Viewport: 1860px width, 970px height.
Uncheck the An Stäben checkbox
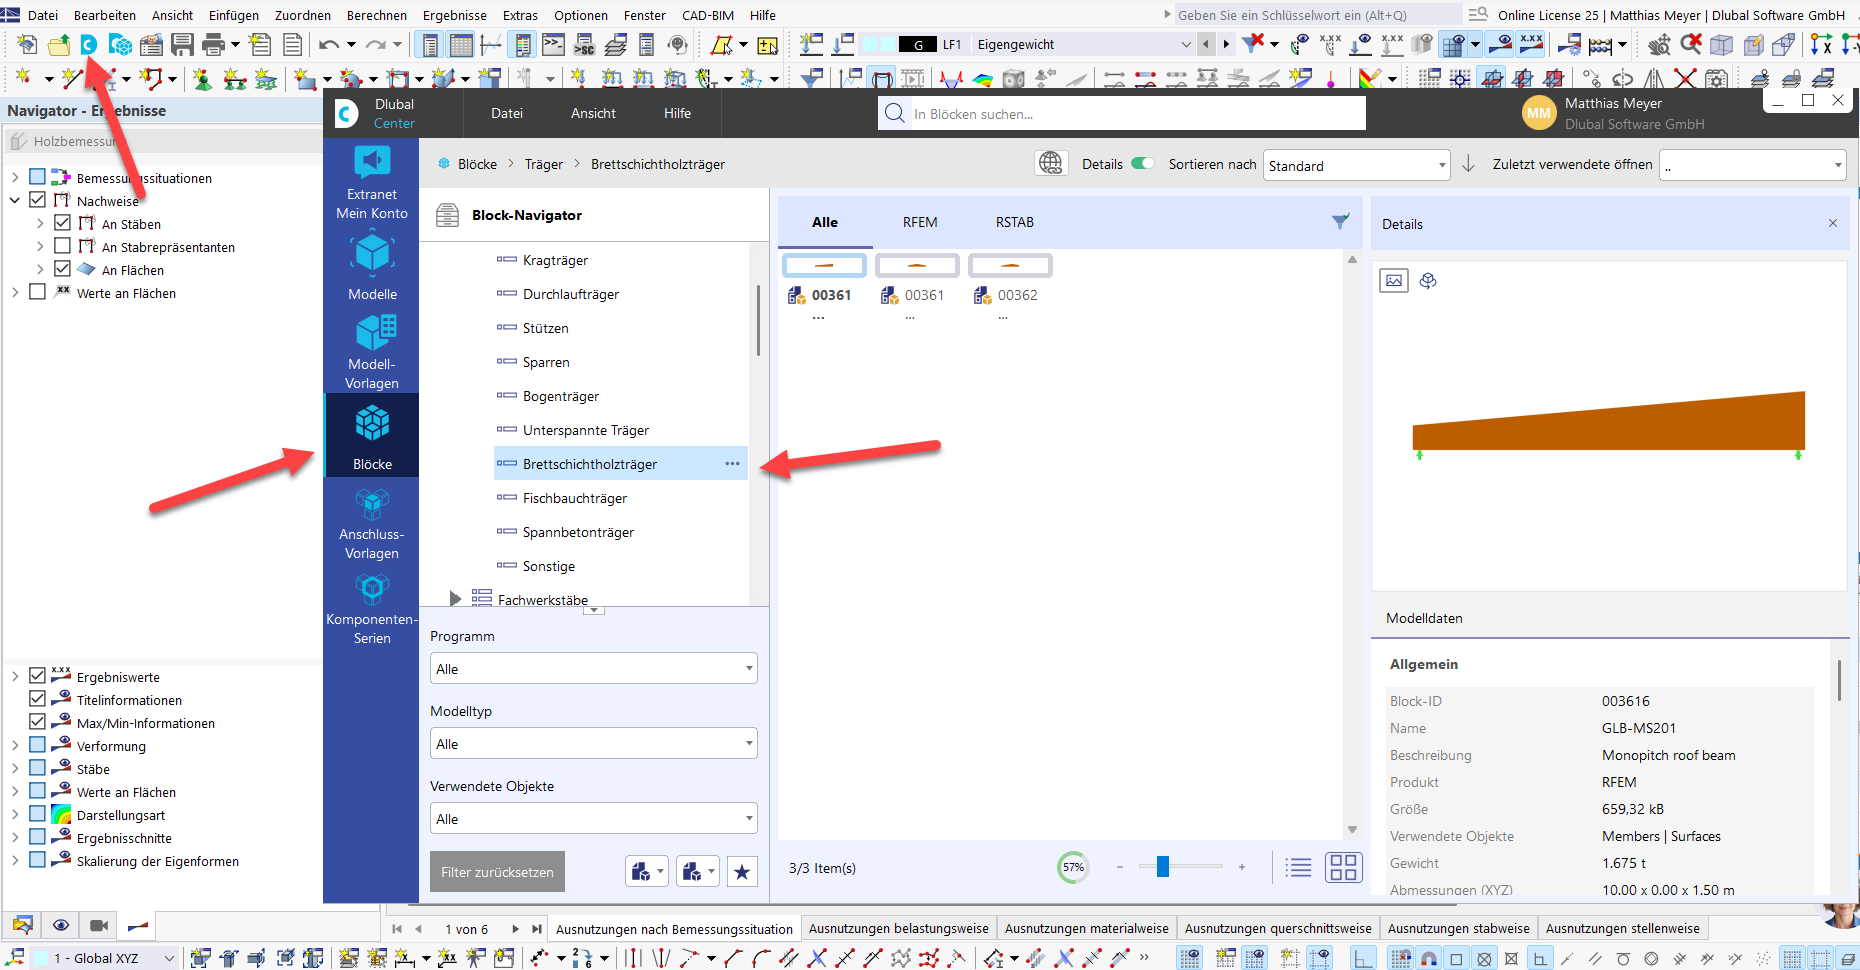point(63,224)
